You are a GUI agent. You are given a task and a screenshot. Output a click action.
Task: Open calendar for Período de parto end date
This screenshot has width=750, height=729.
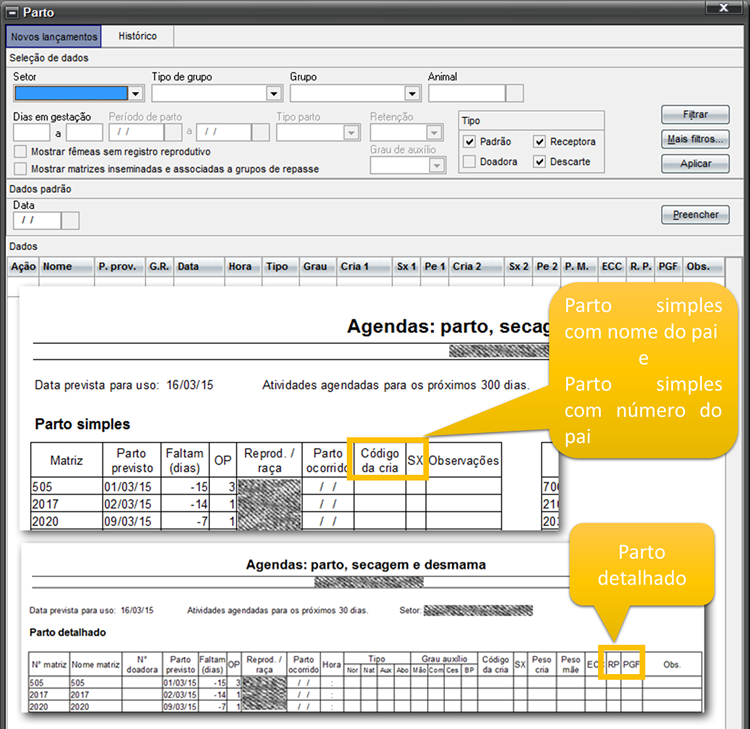pyautogui.click(x=261, y=133)
